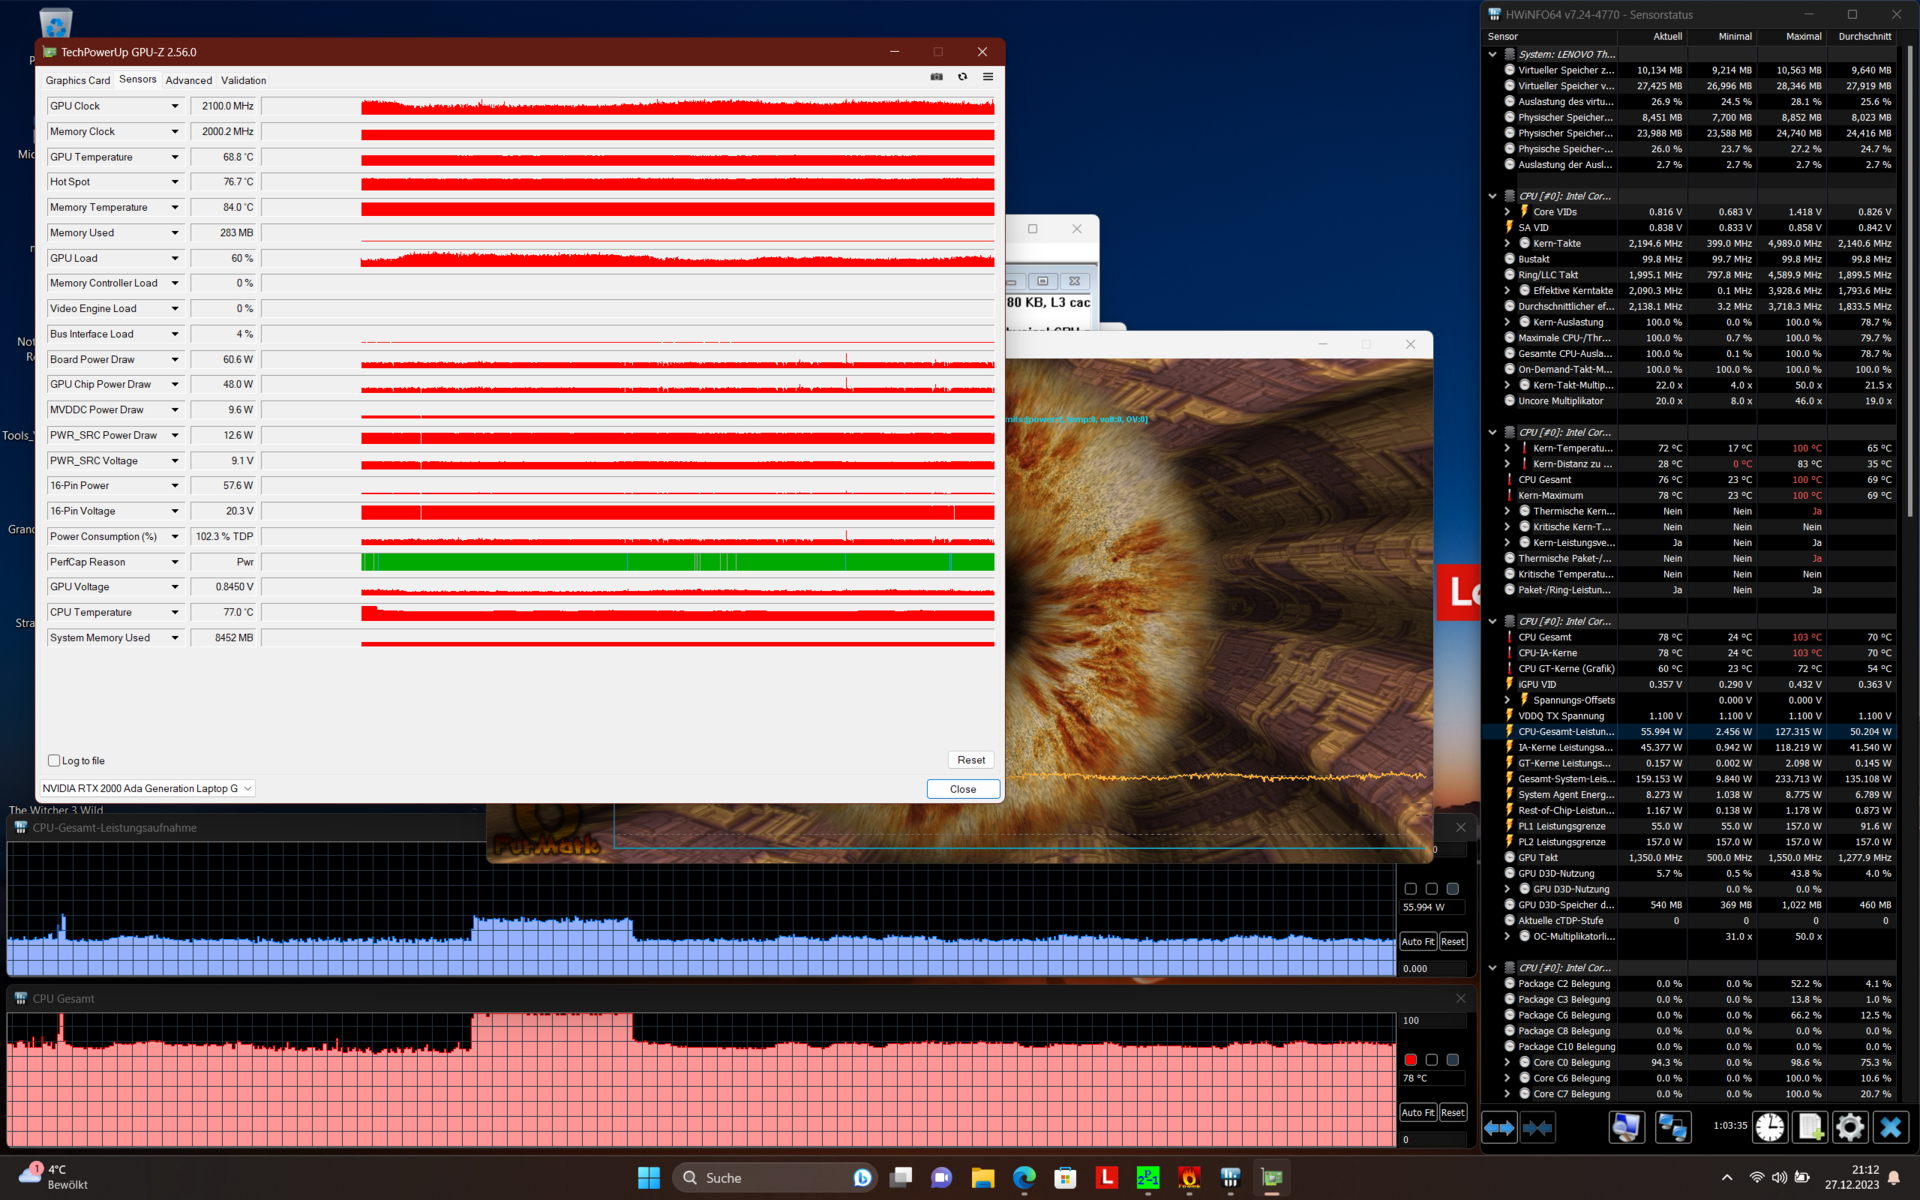The image size is (1920, 1200).
Task: Open the NVIDIA RTX 2000 GPU selector
Action: pos(148,788)
